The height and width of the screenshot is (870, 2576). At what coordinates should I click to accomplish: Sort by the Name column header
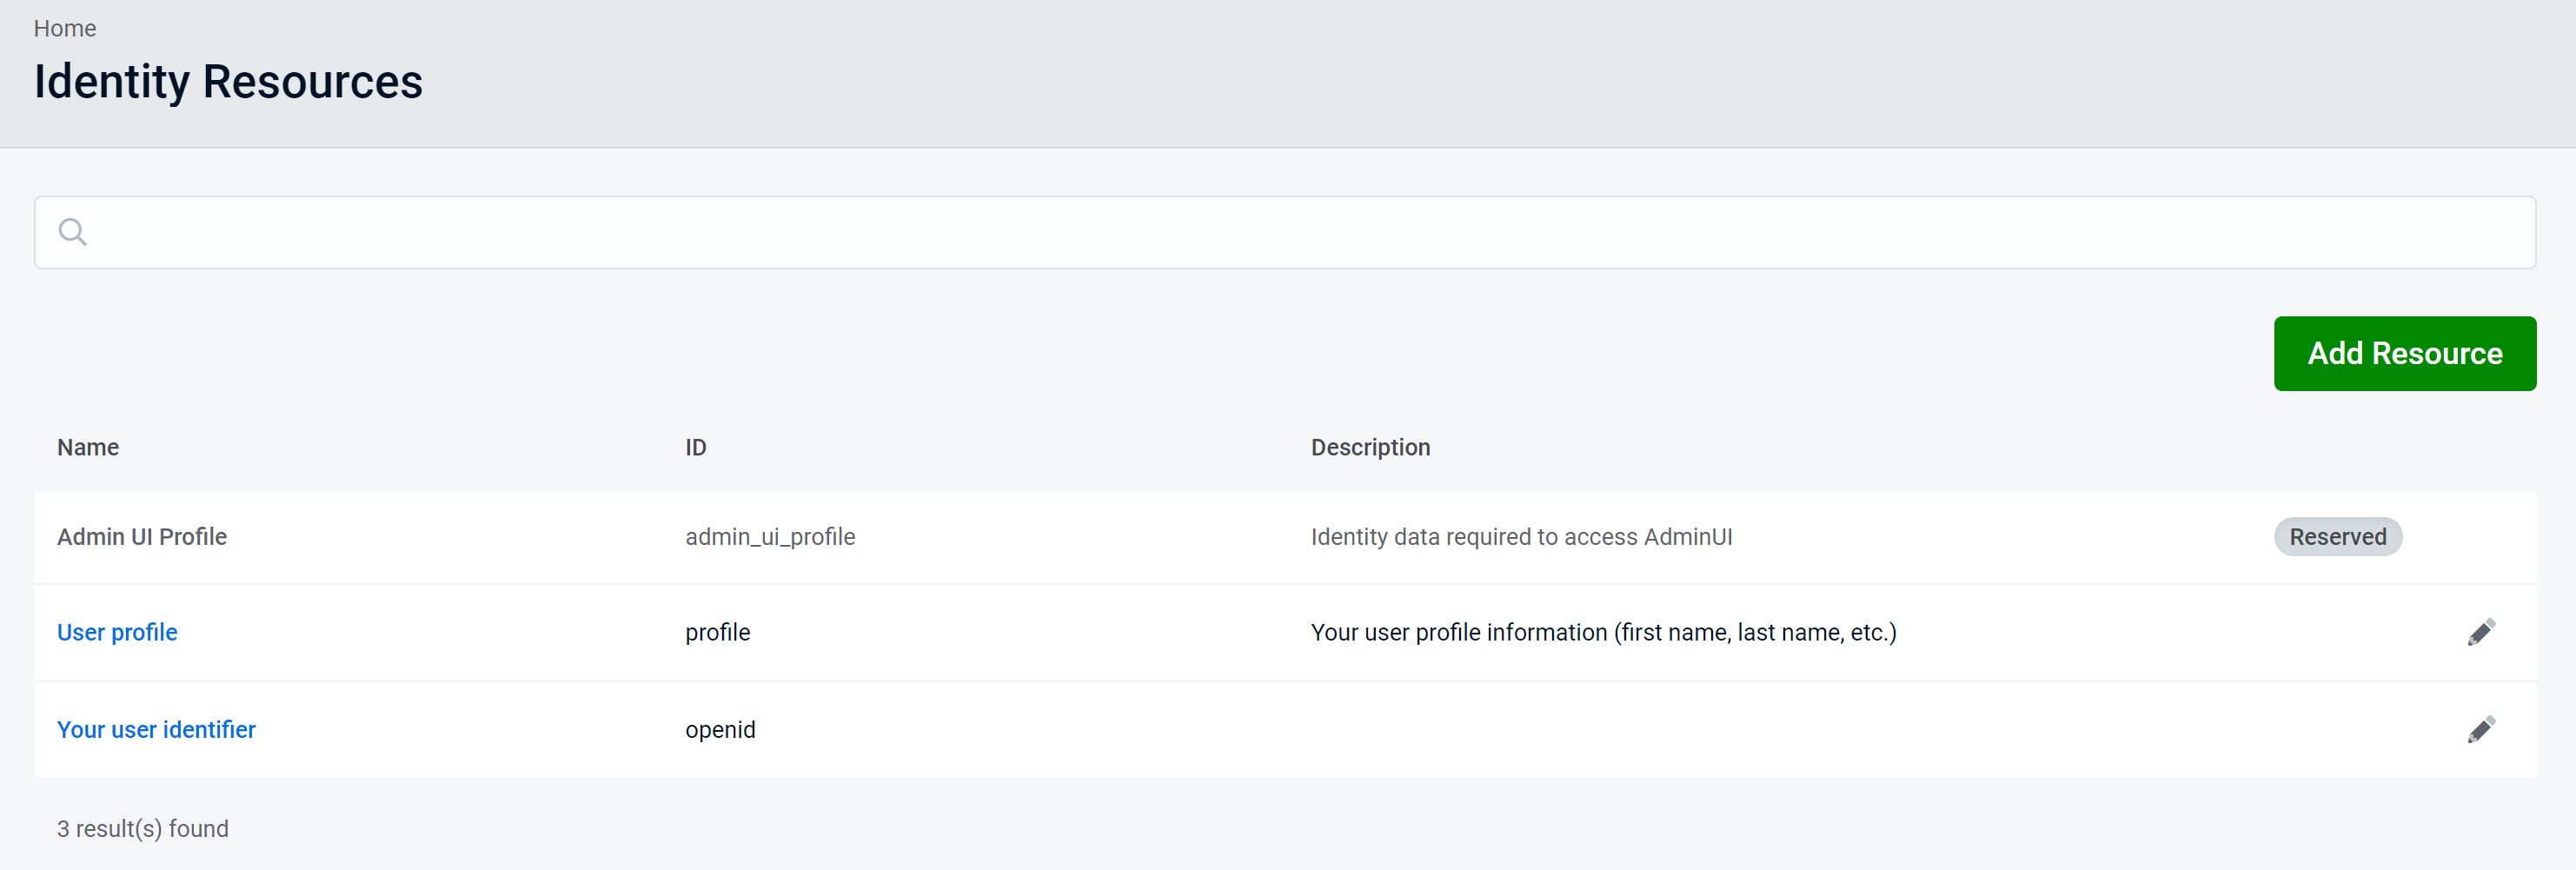(87, 447)
